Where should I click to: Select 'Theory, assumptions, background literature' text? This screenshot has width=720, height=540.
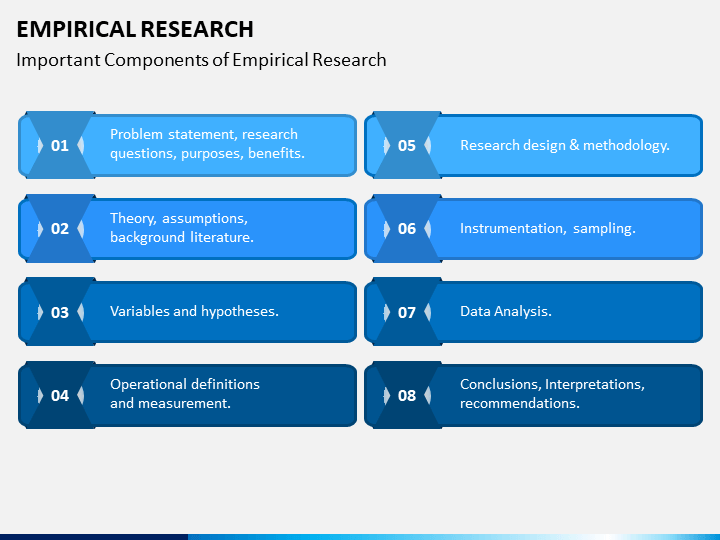click(x=182, y=228)
